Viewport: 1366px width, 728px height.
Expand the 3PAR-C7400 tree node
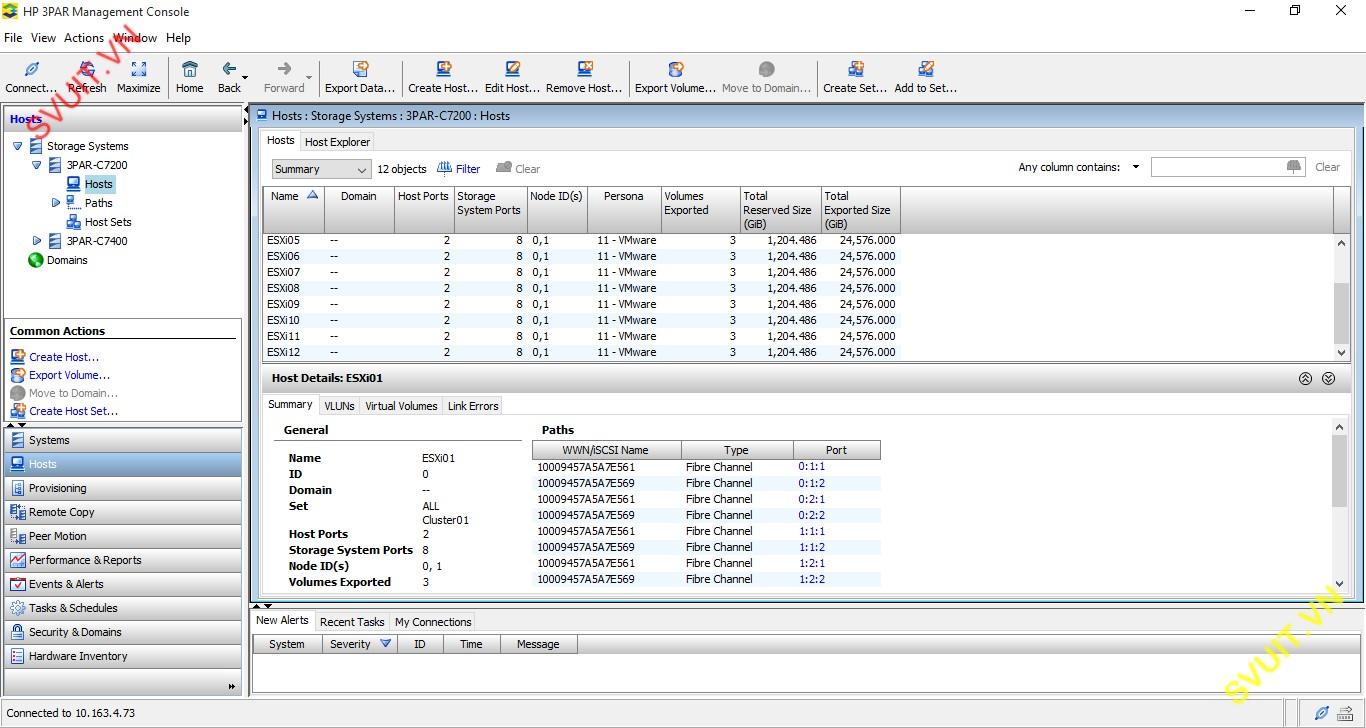(x=37, y=241)
